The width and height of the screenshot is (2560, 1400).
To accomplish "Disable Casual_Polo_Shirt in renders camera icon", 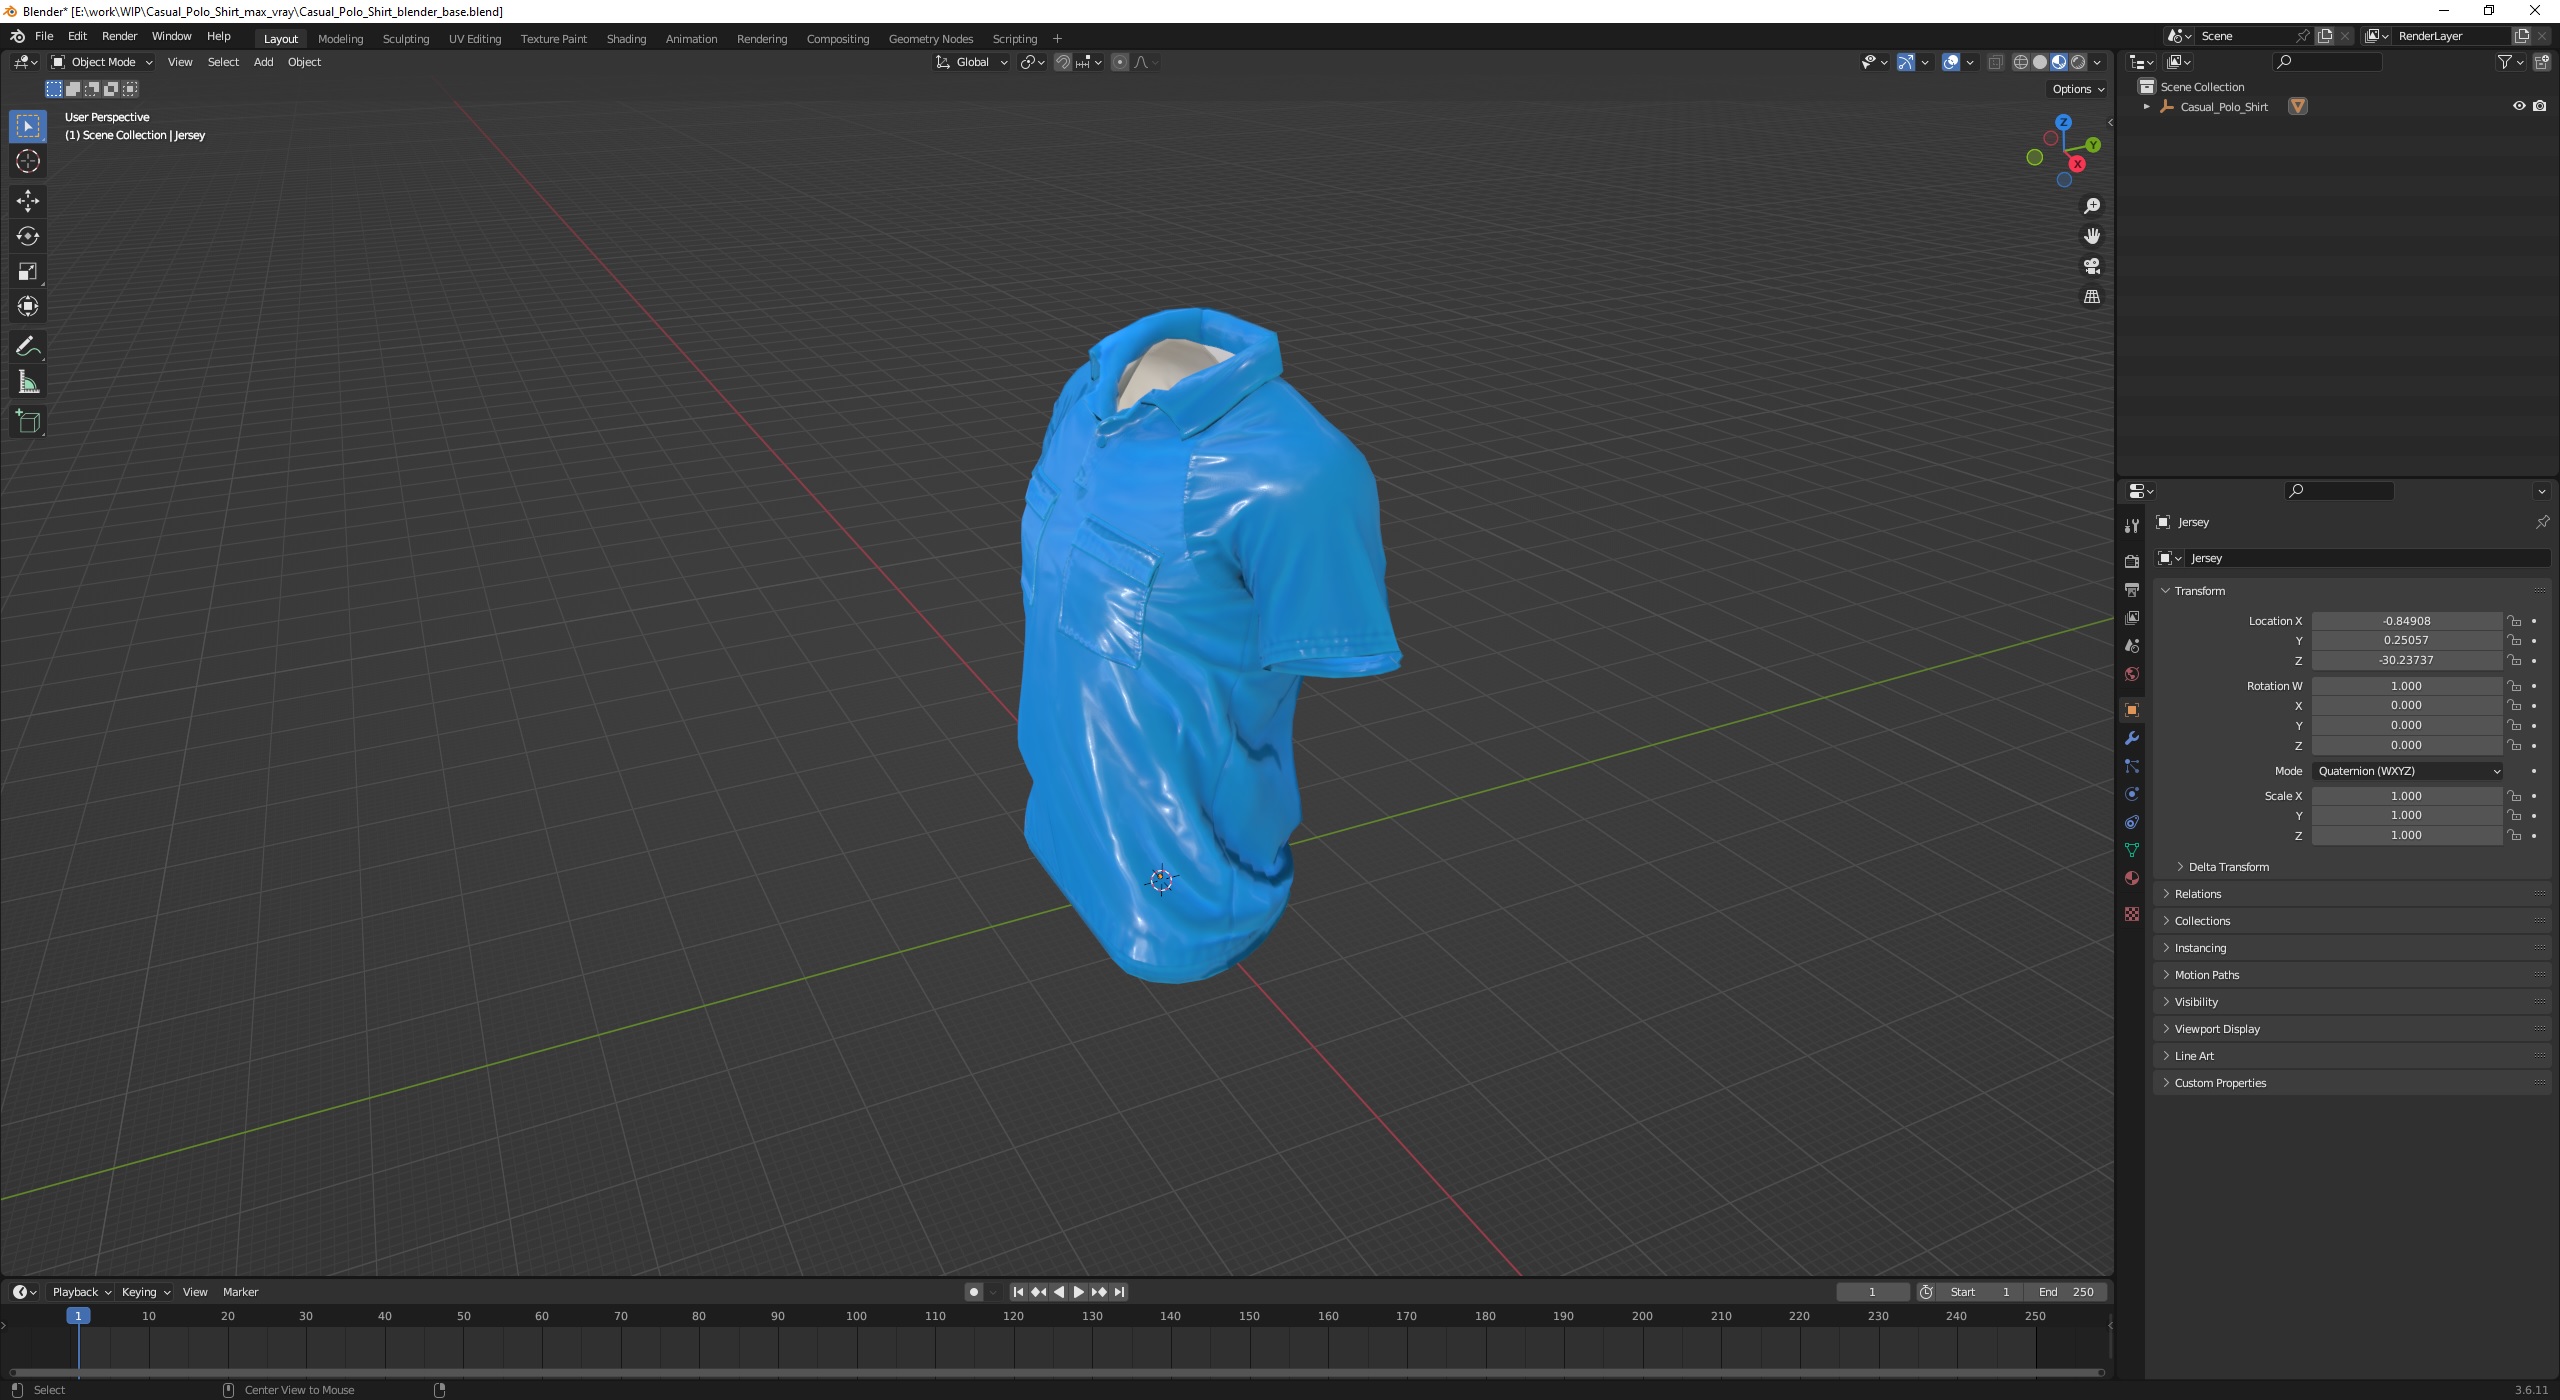I will coord(2539,106).
